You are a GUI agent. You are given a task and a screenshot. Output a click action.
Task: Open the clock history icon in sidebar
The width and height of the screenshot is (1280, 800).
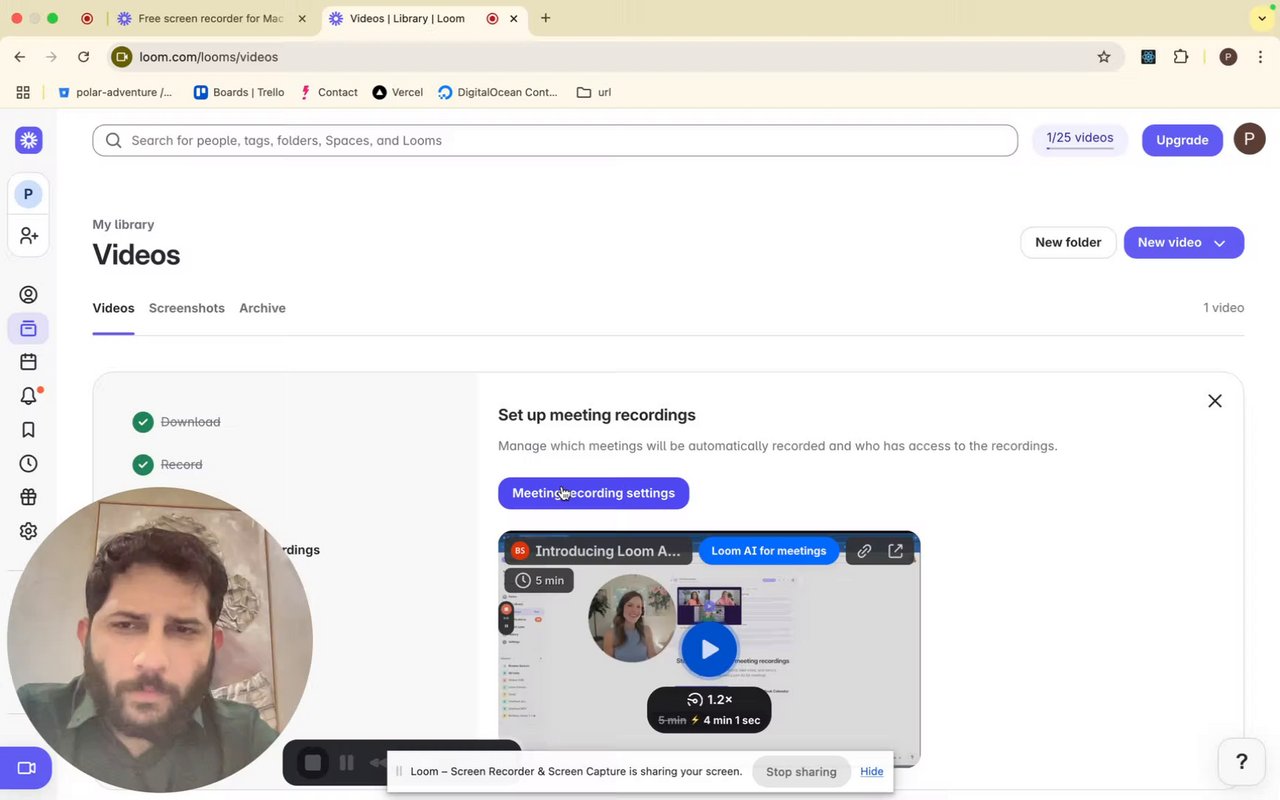click(x=28, y=464)
